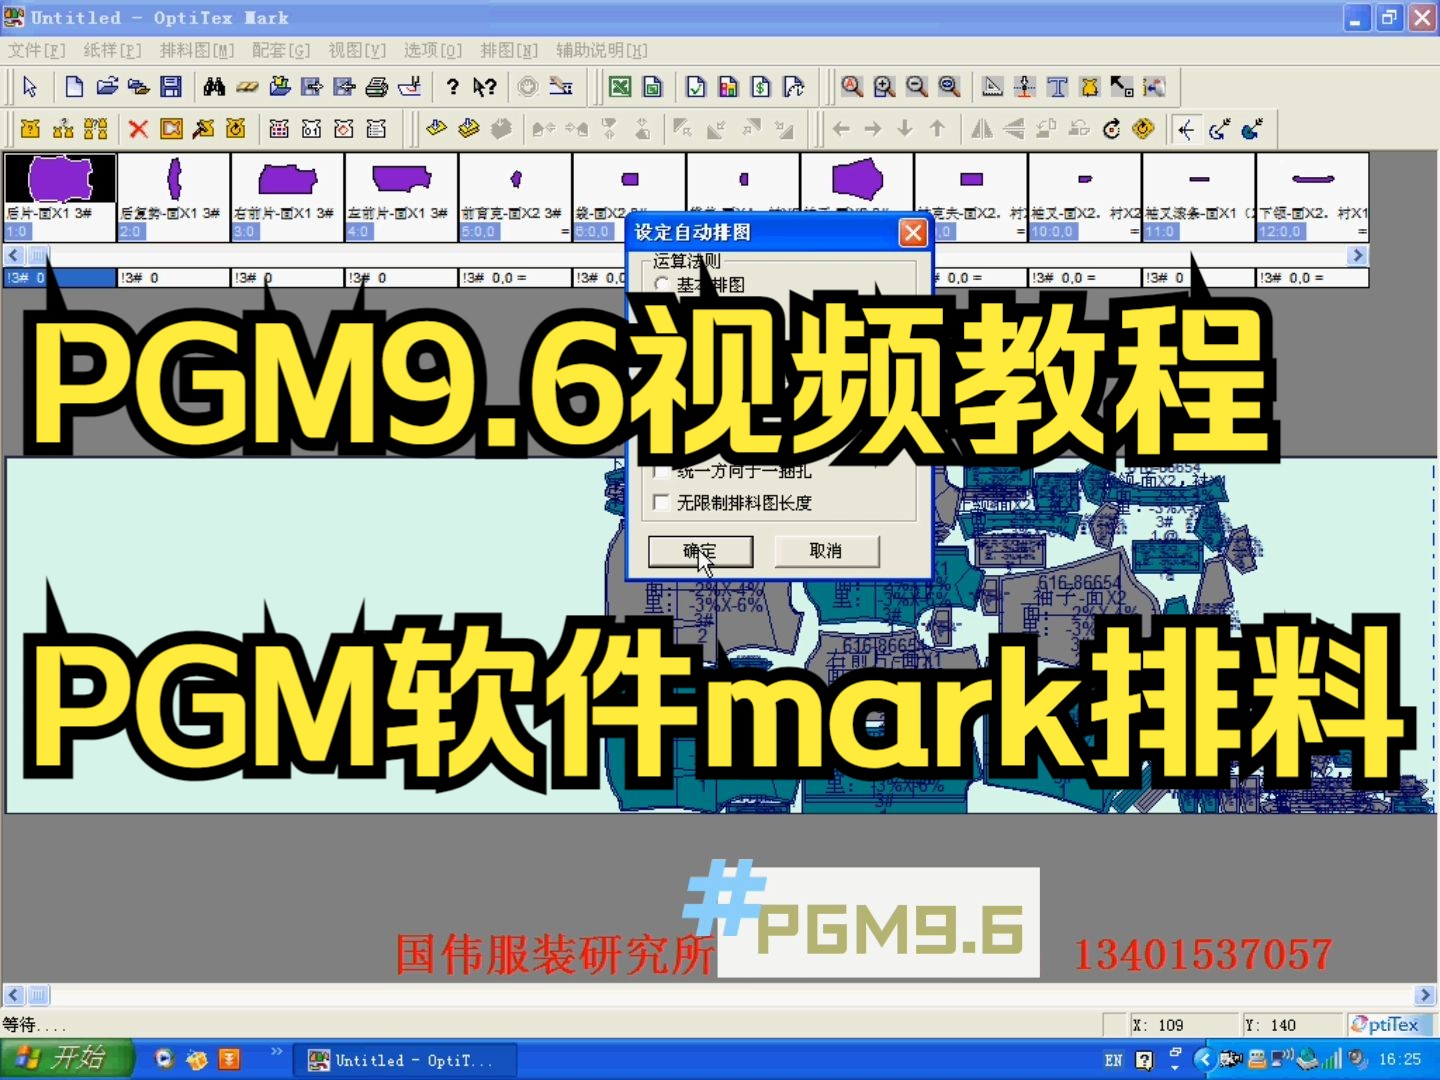
Task: Click the left arrow move icon
Action: [x=841, y=128]
